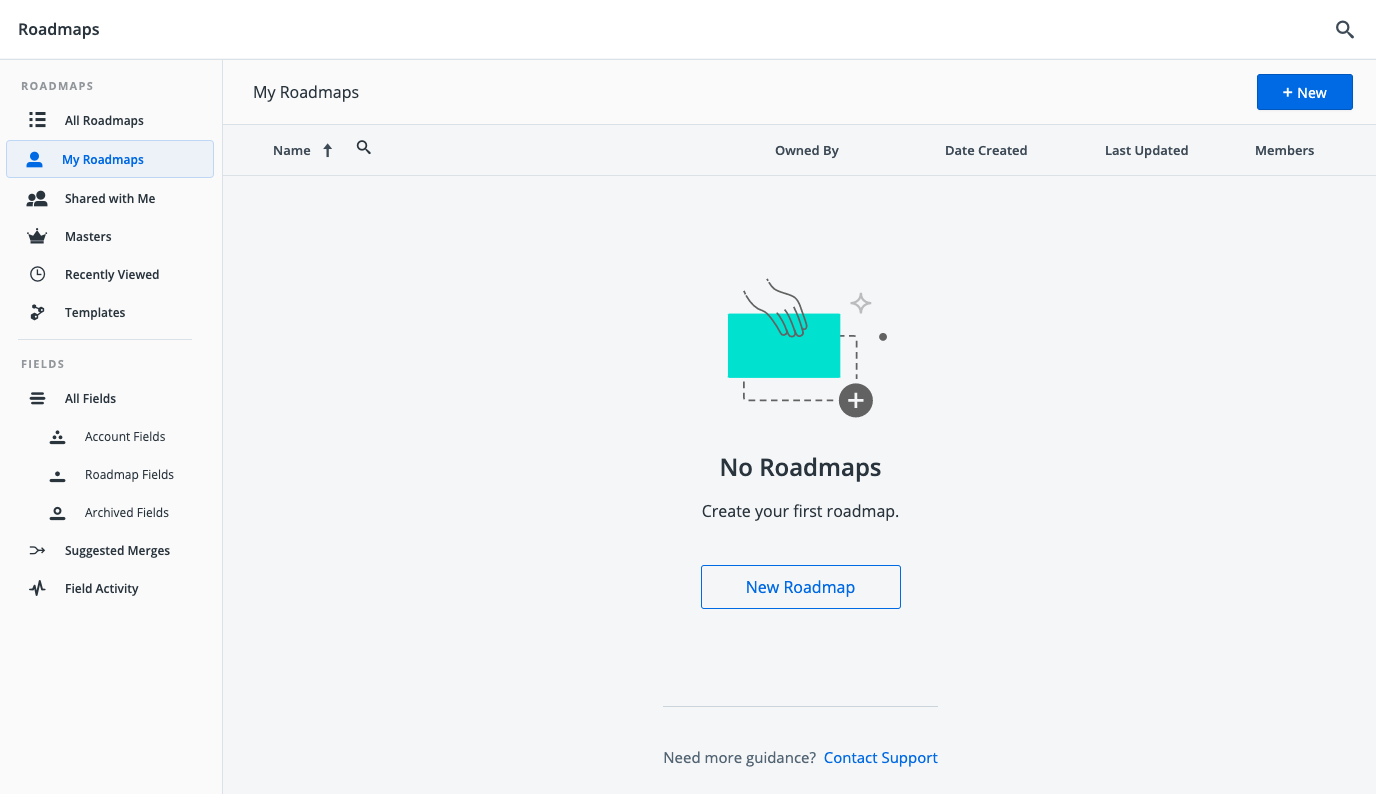
Task: Click the Shared with Me people icon
Action: pyautogui.click(x=37, y=198)
